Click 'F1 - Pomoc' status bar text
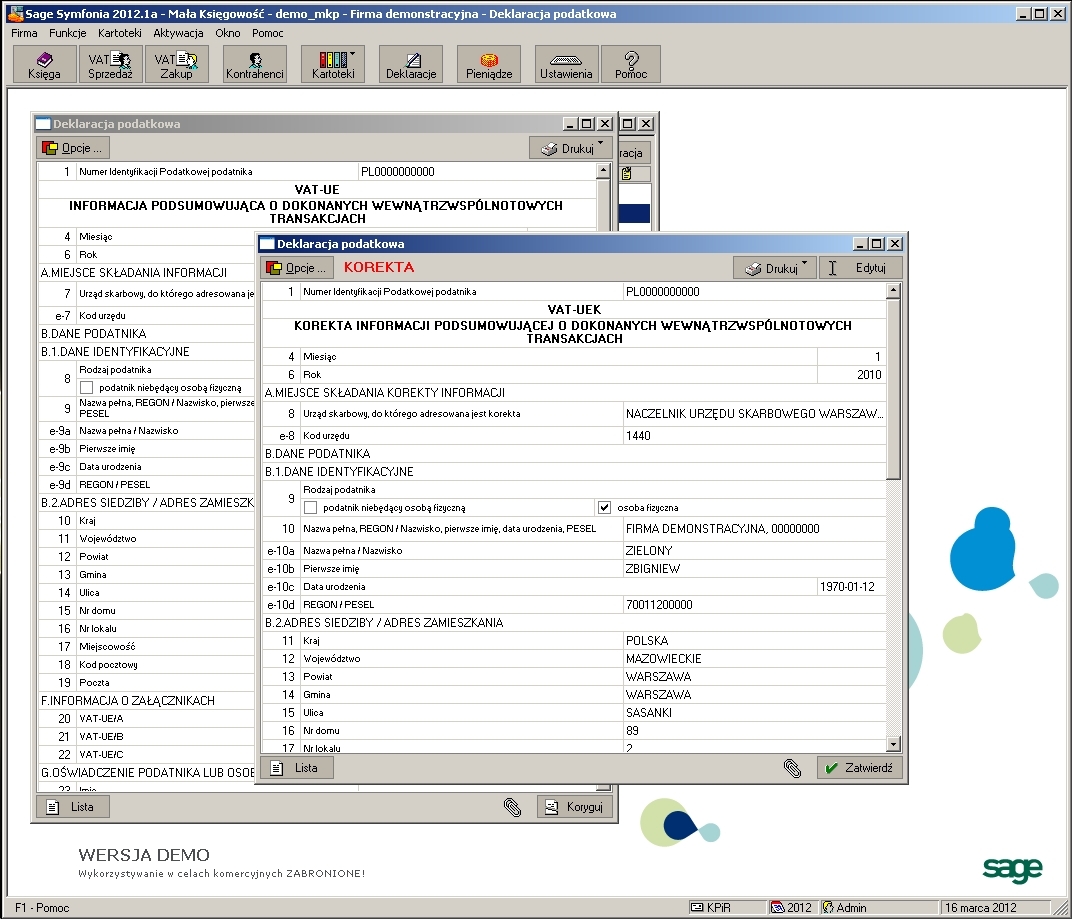Viewport: 1072px width, 919px height. pyautogui.click(x=42, y=907)
